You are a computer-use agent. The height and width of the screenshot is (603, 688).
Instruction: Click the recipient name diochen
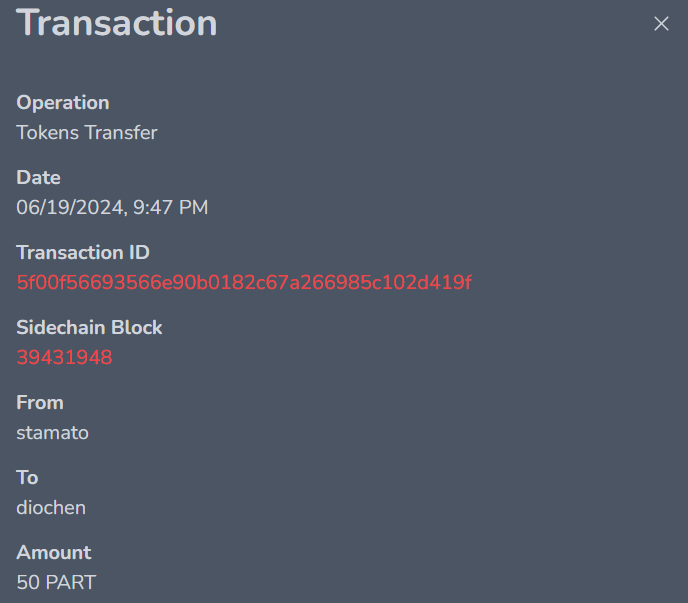51,508
